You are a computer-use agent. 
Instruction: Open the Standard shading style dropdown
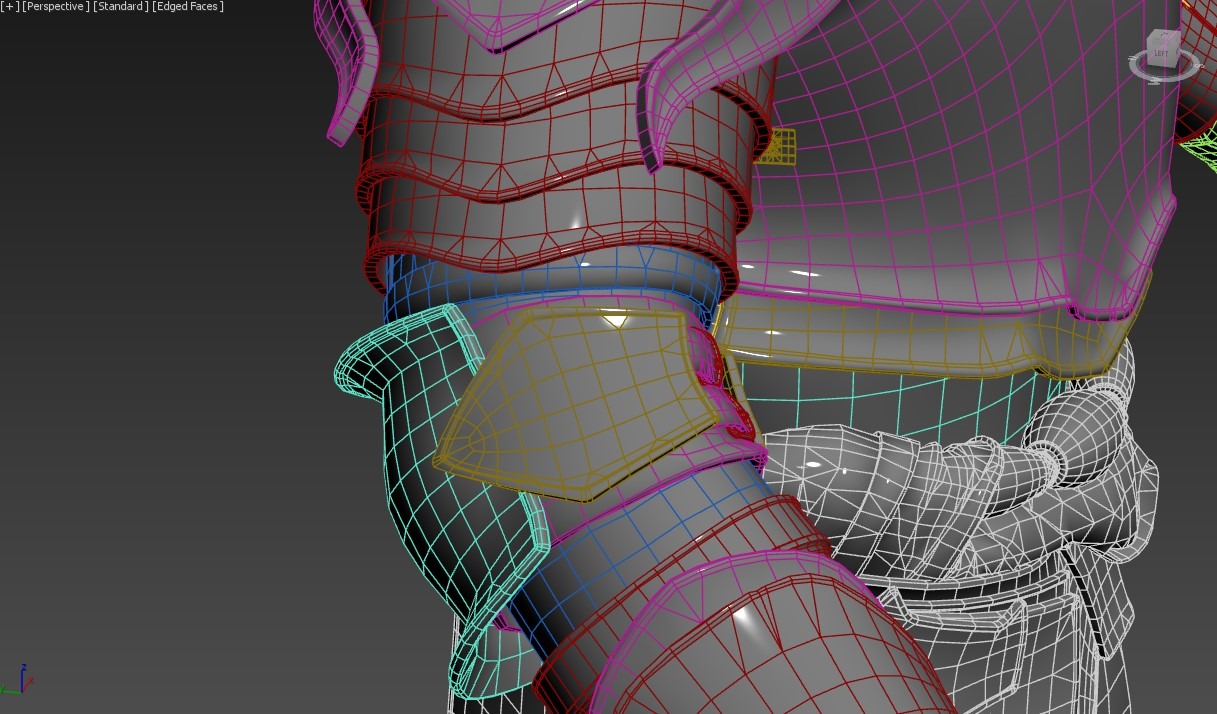(x=120, y=6)
